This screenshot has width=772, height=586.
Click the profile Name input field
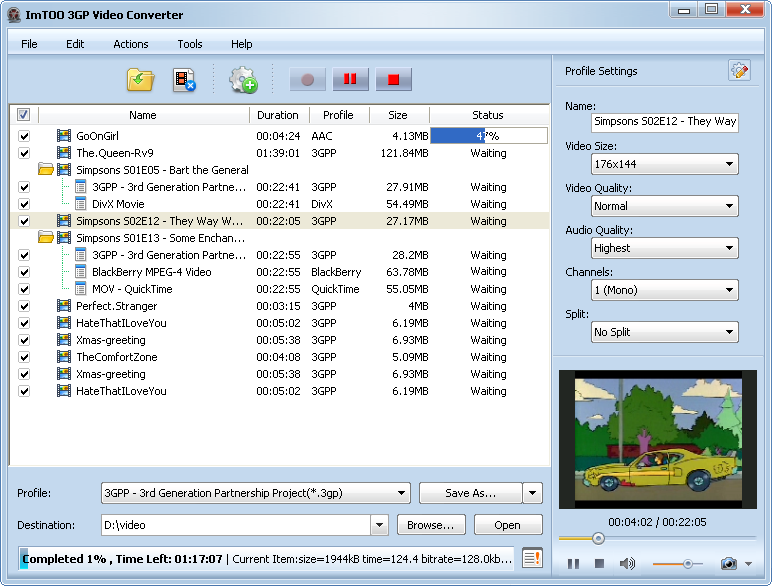click(x=664, y=122)
